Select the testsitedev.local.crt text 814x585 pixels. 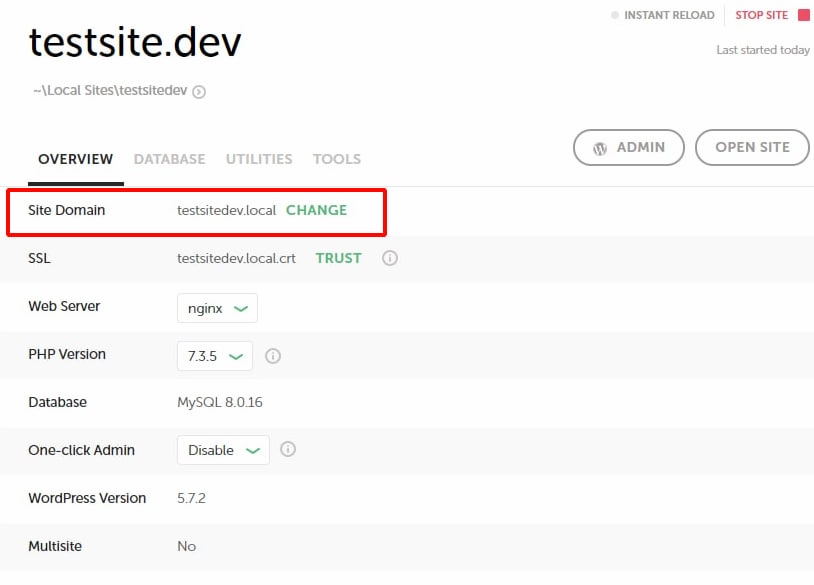pyautogui.click(x=236, y=258)
